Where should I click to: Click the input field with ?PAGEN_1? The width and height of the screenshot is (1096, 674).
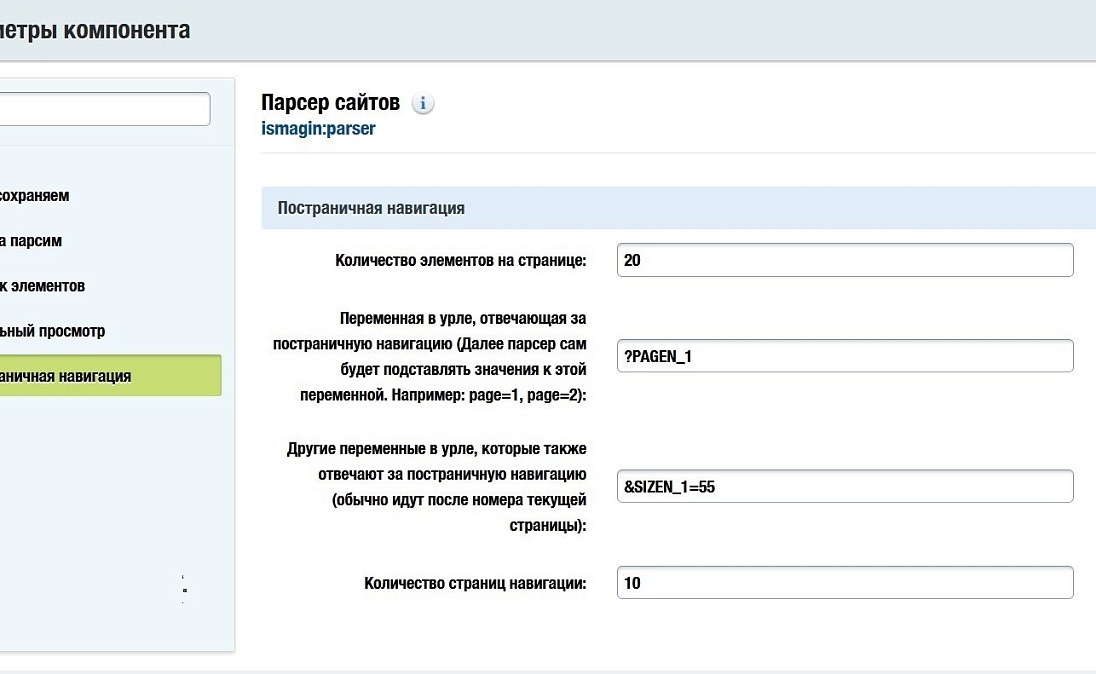coord(845,356)
